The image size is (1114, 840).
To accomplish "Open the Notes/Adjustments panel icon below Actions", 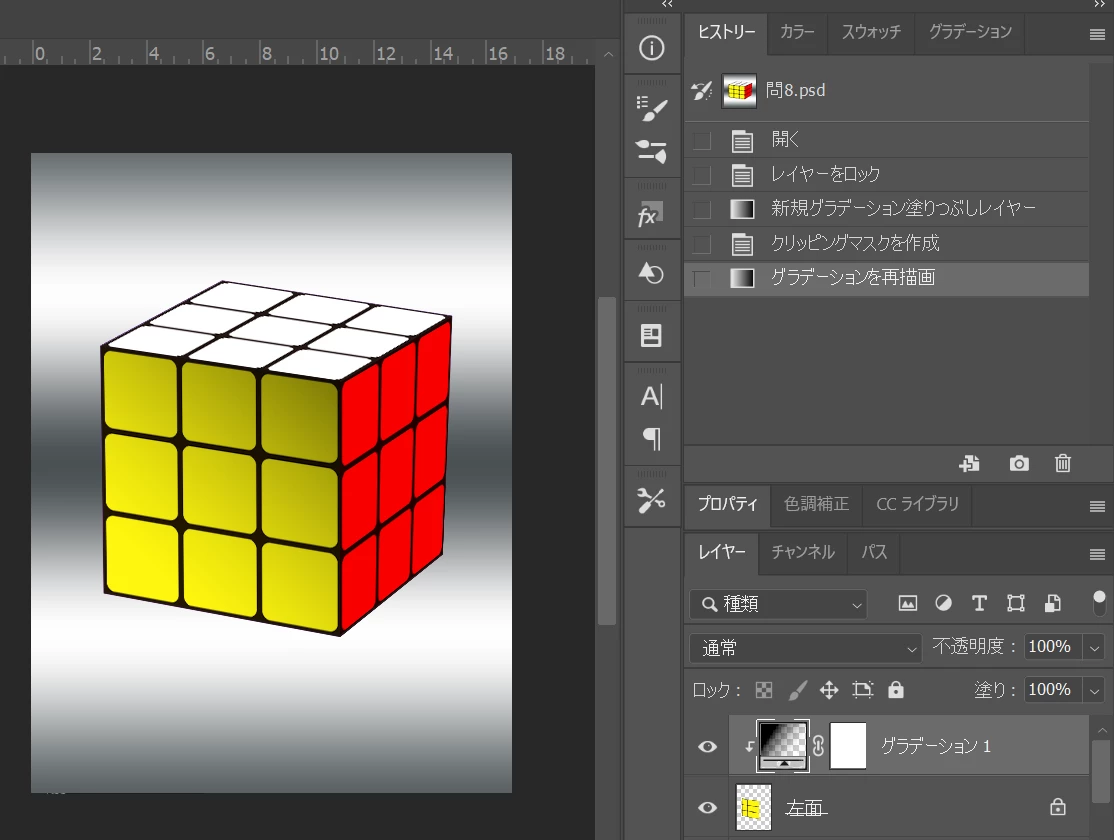I will pos(651,335).
